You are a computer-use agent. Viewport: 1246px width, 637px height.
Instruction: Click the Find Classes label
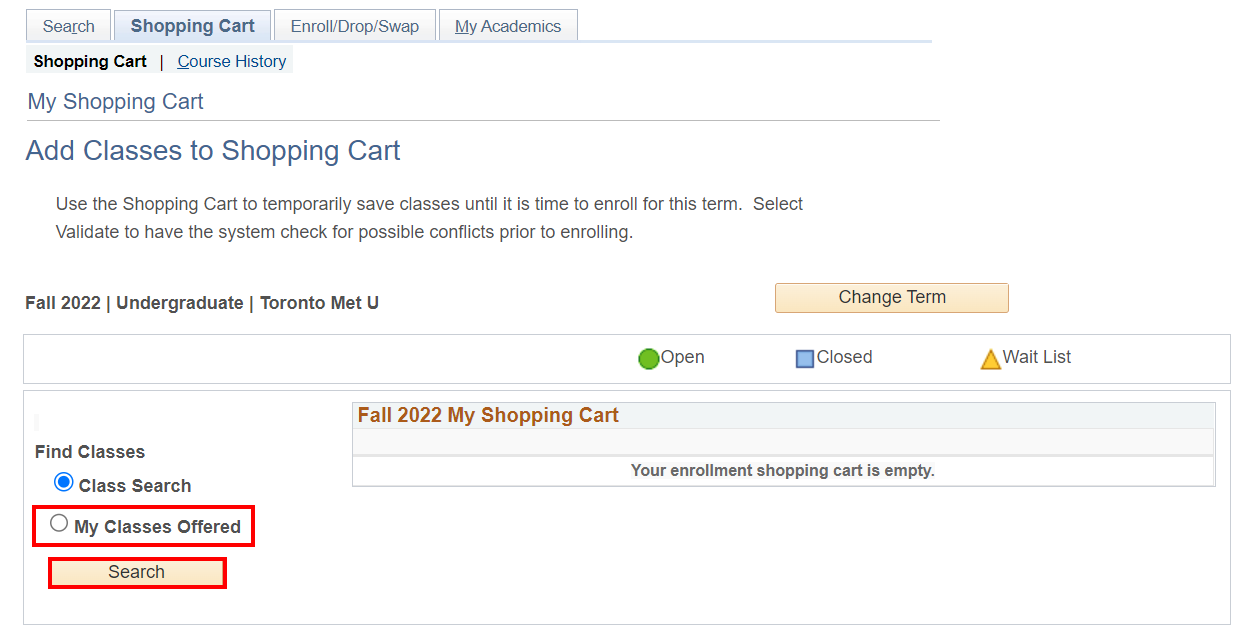tap(90, 452)
